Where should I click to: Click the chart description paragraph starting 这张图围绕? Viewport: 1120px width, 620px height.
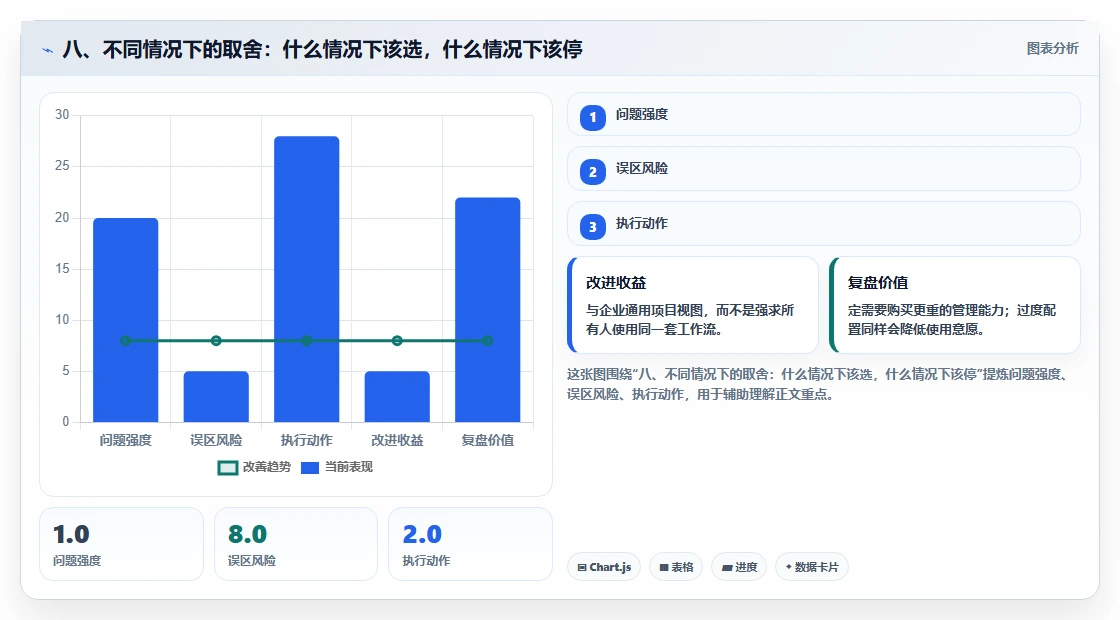pos(819,384)
